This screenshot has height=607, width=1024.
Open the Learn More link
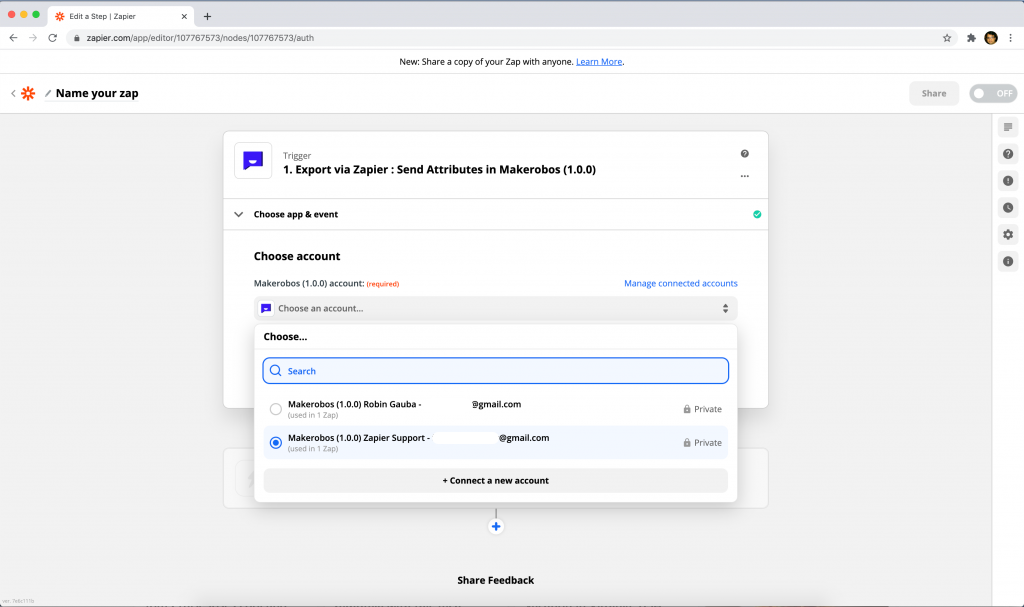(599, 61)
